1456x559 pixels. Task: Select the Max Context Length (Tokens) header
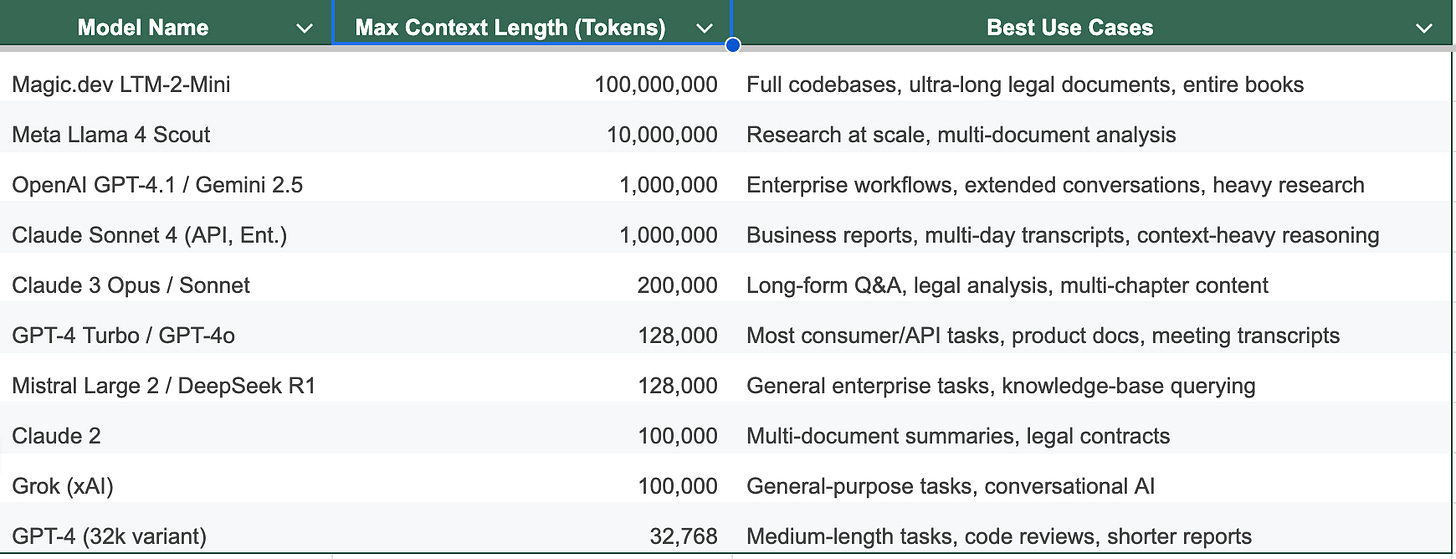point(532,24)
